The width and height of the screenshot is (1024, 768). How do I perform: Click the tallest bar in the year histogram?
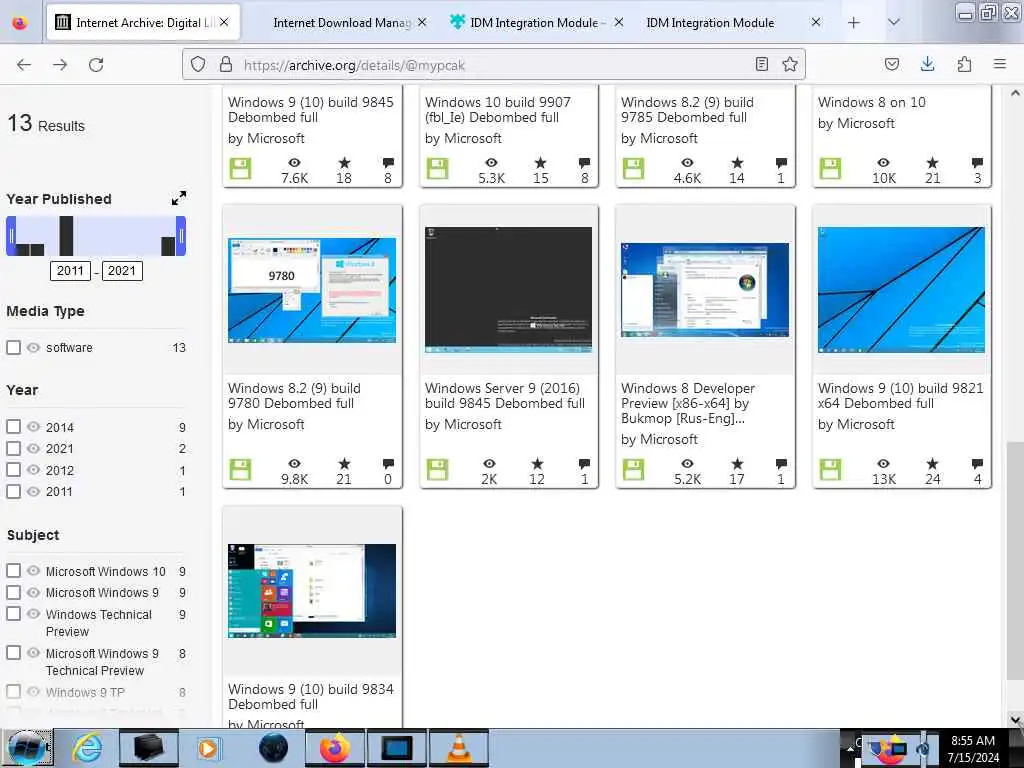point(66,236)
